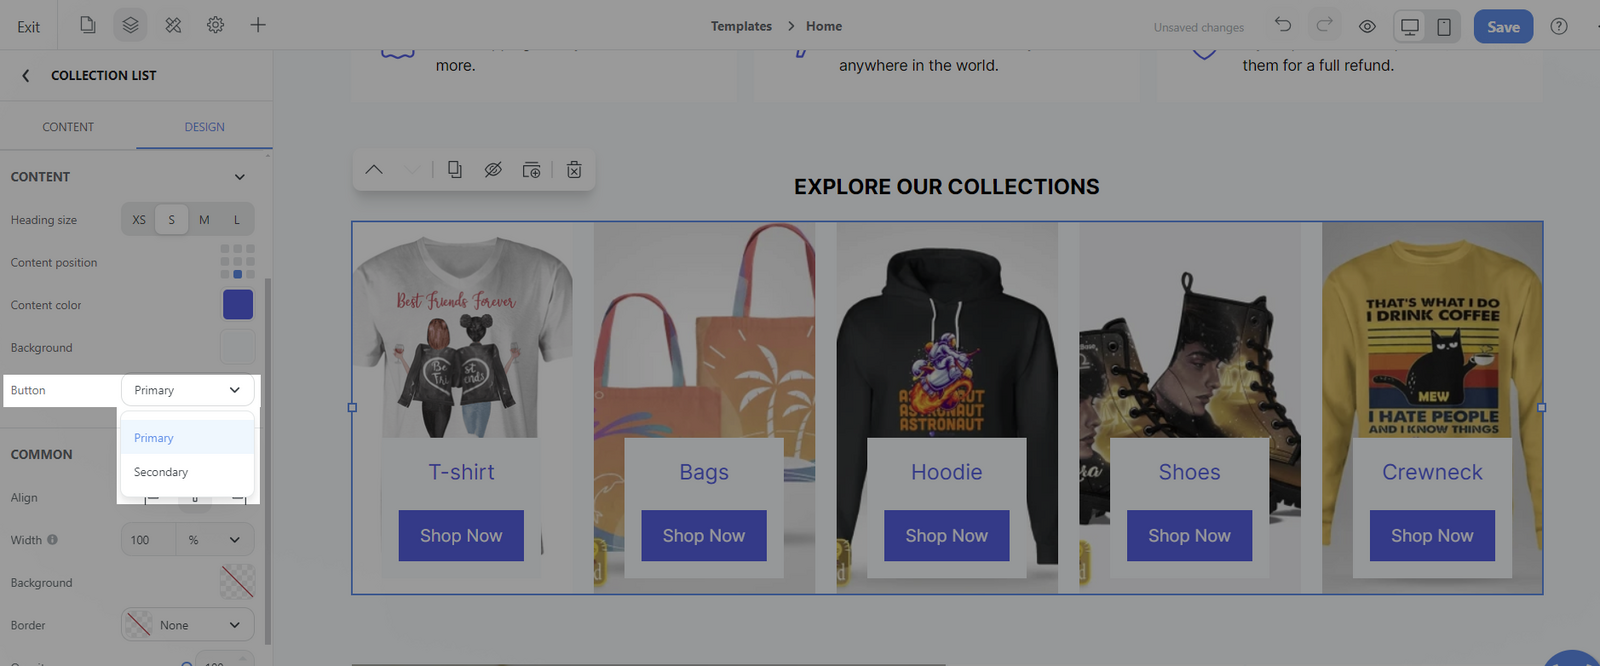Select the Shoes collection title
1600x666 pixels.
tap(1190, 472)
